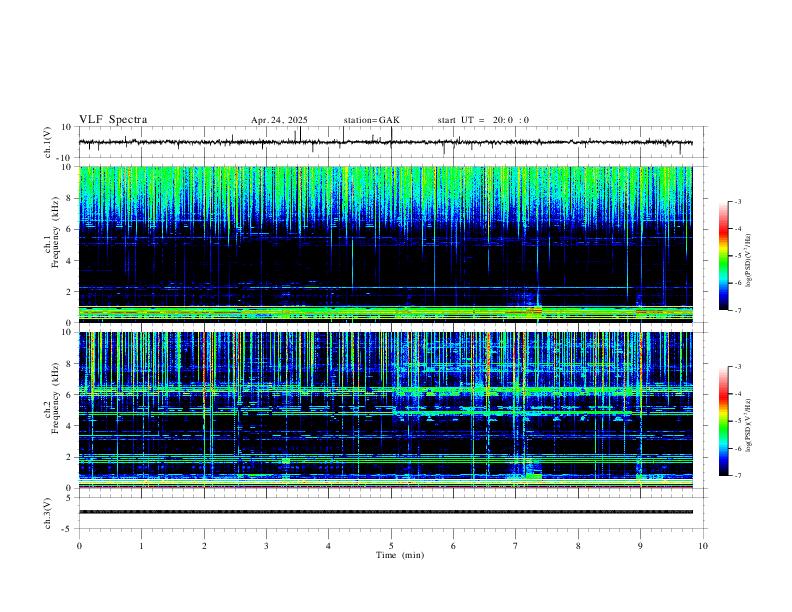
Task: Select the log(PSD) label beside ch.2 colorbar
Action: [x=749, y=426]
